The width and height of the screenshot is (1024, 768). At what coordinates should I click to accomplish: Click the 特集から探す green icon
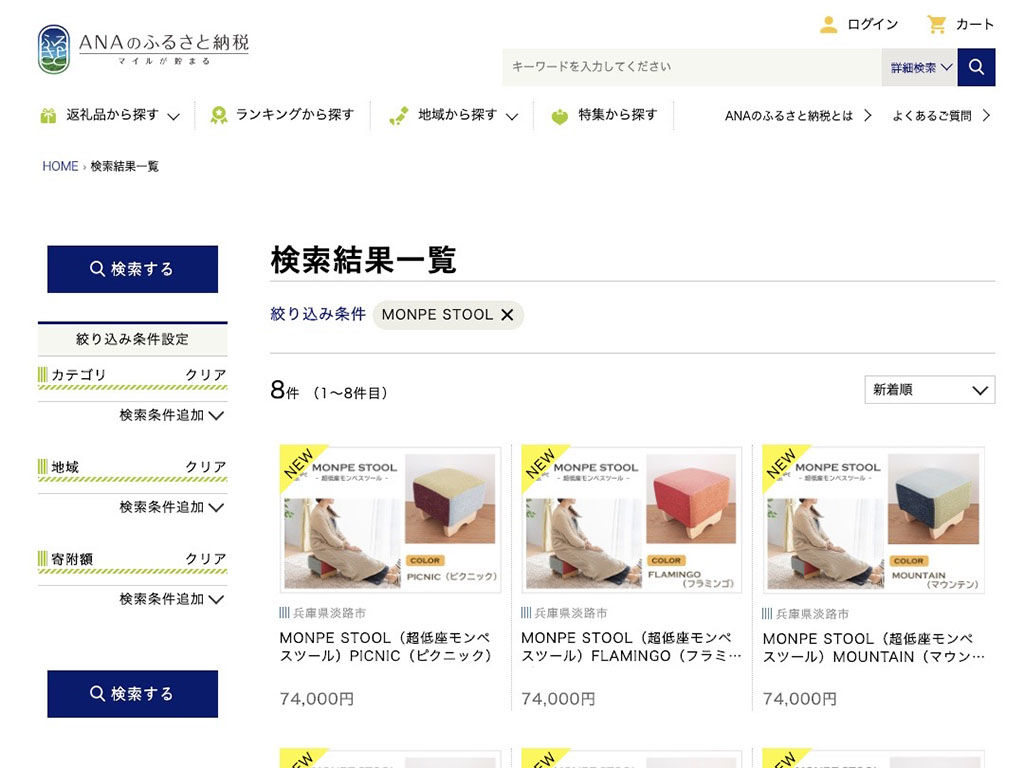pos(560,116)
